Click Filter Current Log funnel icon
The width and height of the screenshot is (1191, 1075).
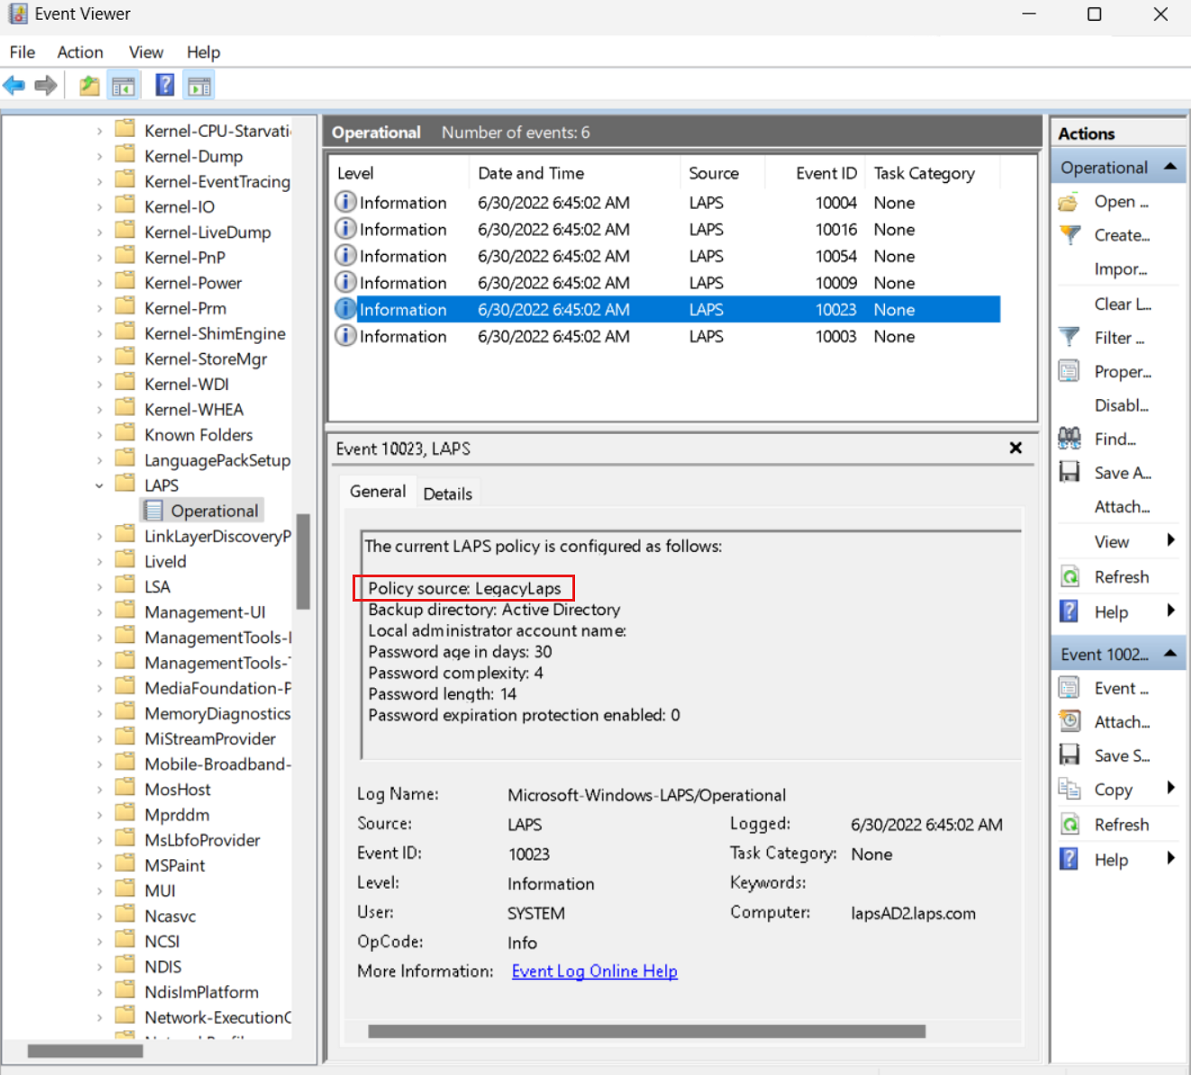(x=1069, y=337)
